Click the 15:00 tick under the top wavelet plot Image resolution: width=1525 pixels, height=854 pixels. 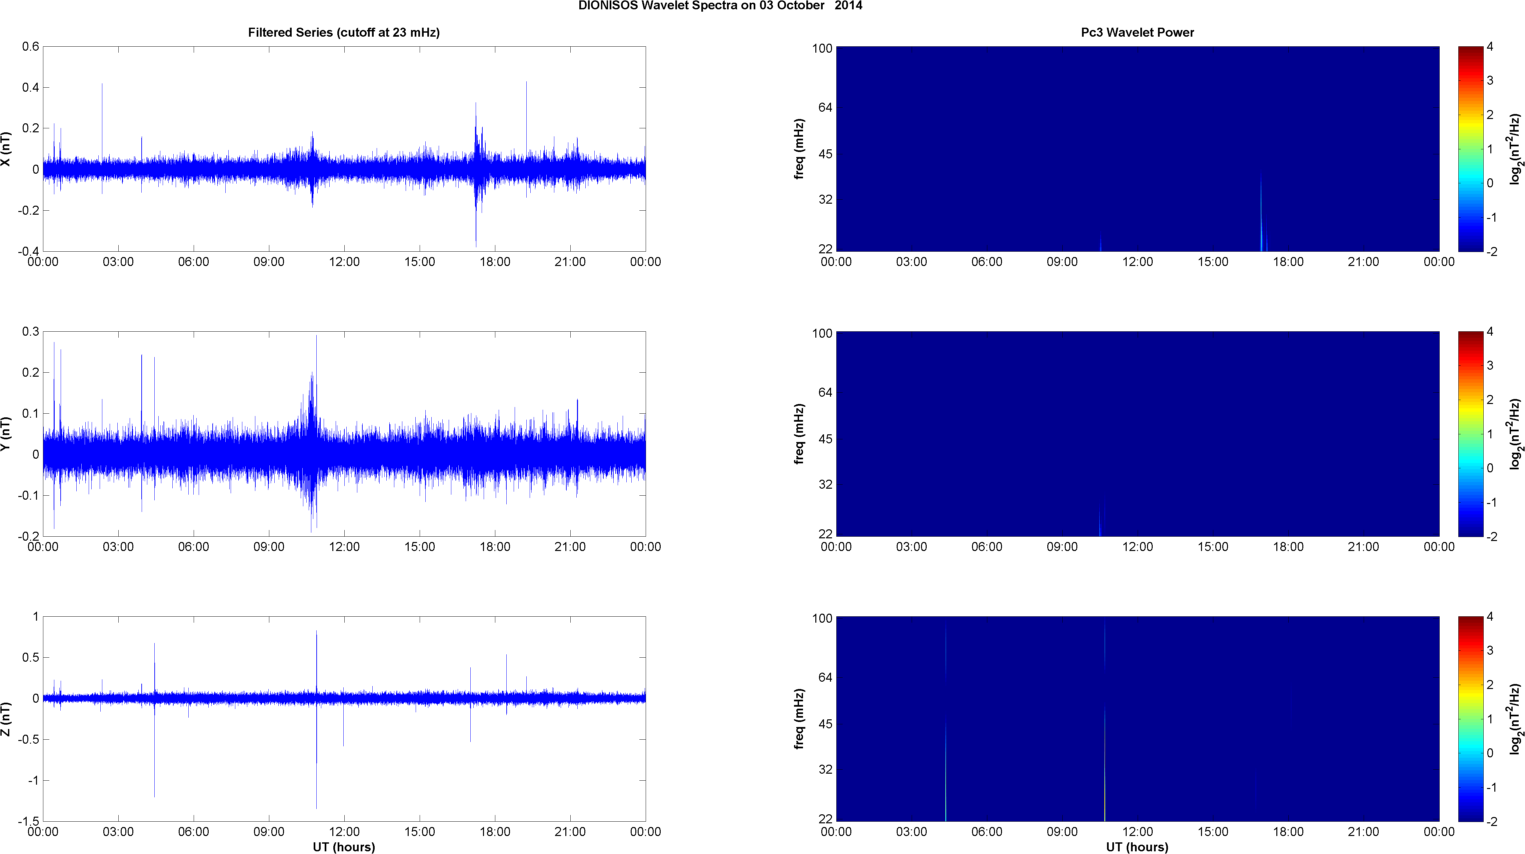[x=1213, y=262]
